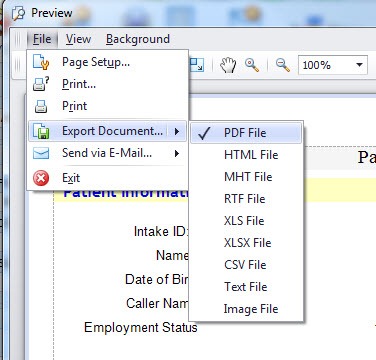Click the Date of Birth label
Viewport: 376px width, 360px height.
click(156, 279)
